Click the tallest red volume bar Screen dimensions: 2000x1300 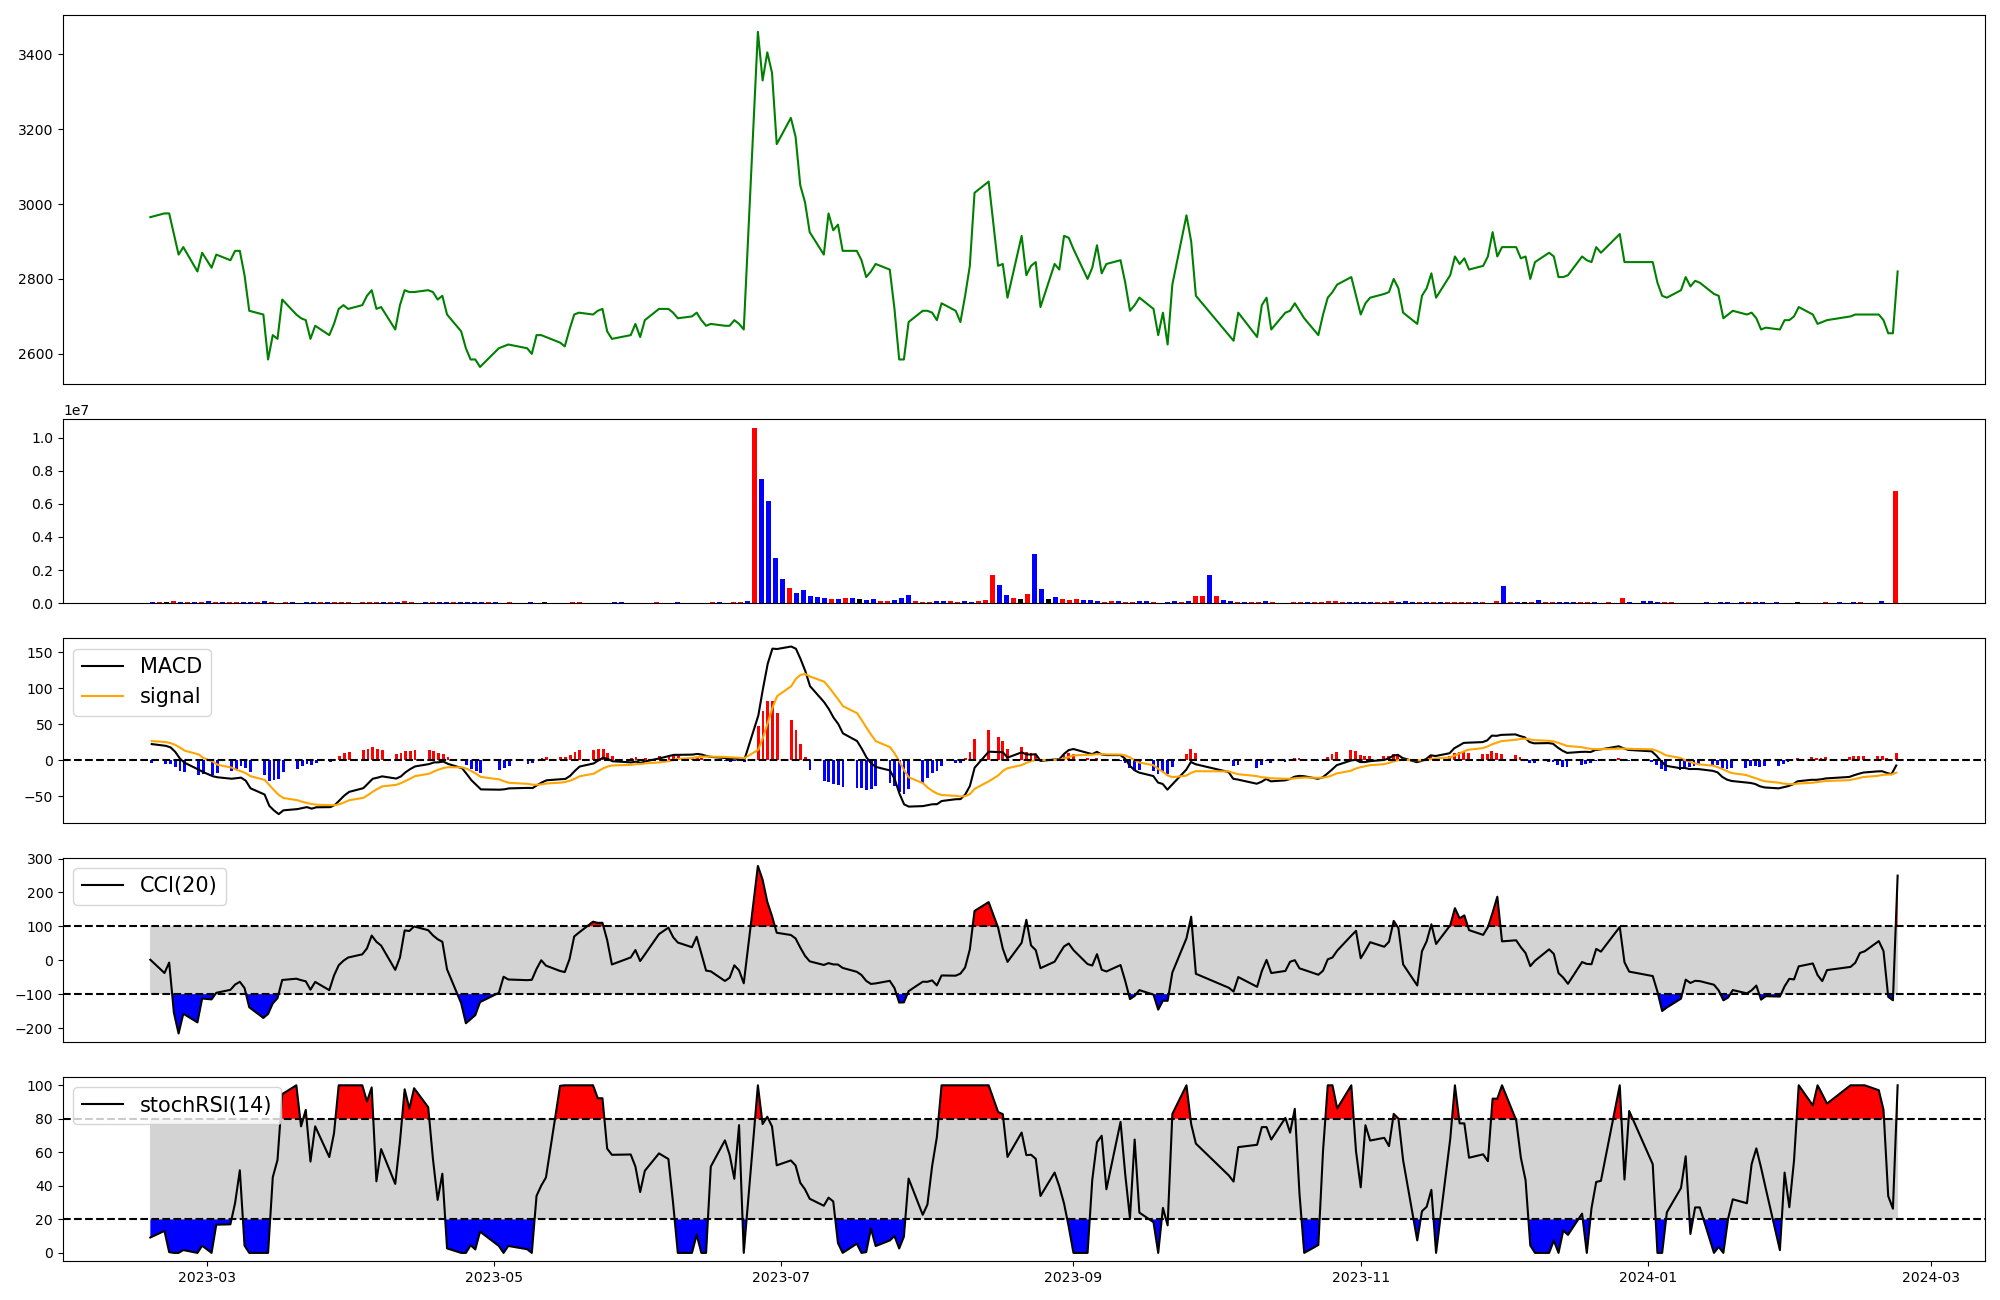pyautogui.click(x=754, y=515)
